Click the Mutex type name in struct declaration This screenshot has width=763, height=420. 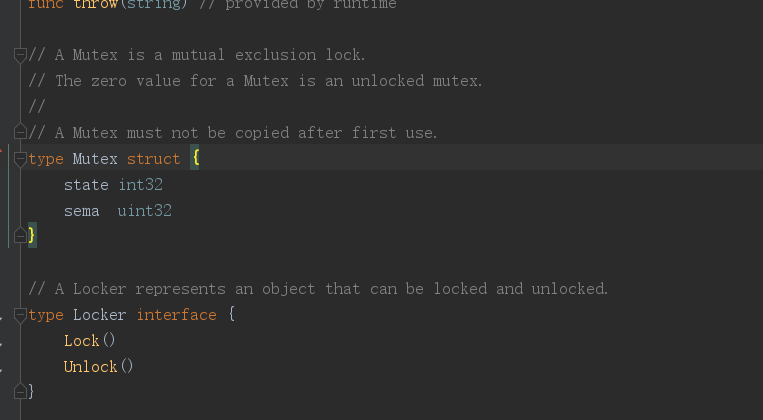point(95,159)
